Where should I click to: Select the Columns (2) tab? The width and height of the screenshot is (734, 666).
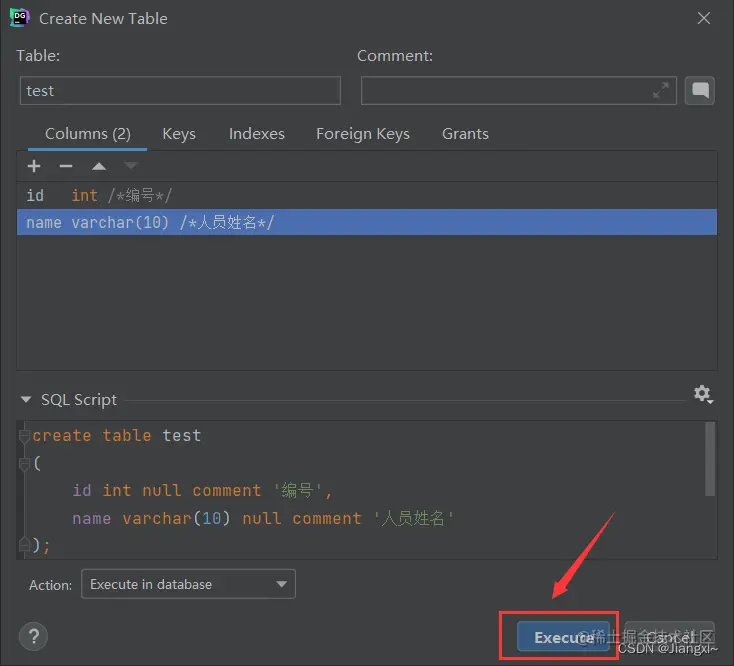[x=88, y=134]
